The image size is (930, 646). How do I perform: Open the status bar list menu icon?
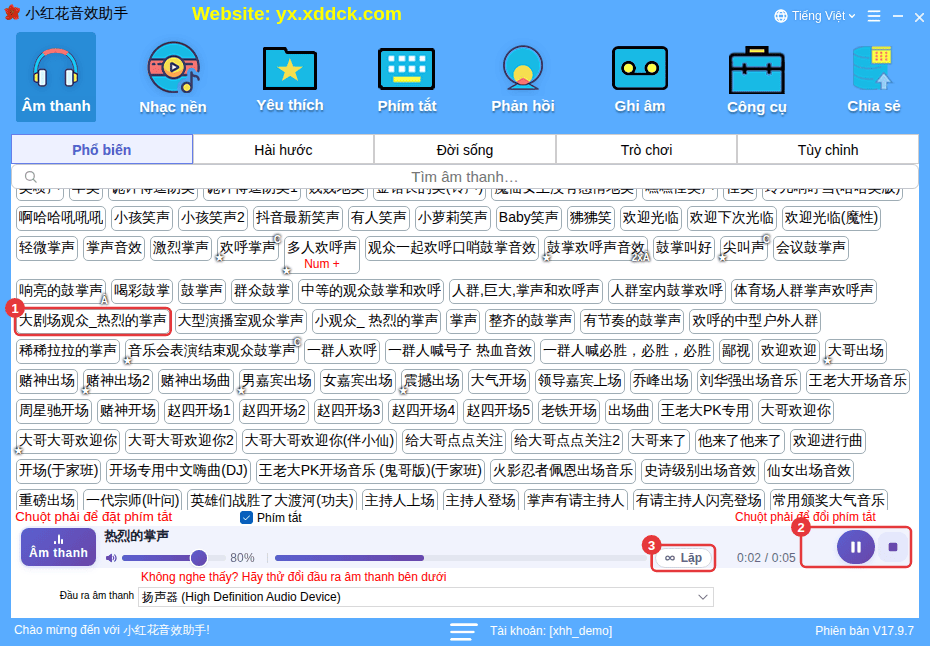(x=463, y=631)
